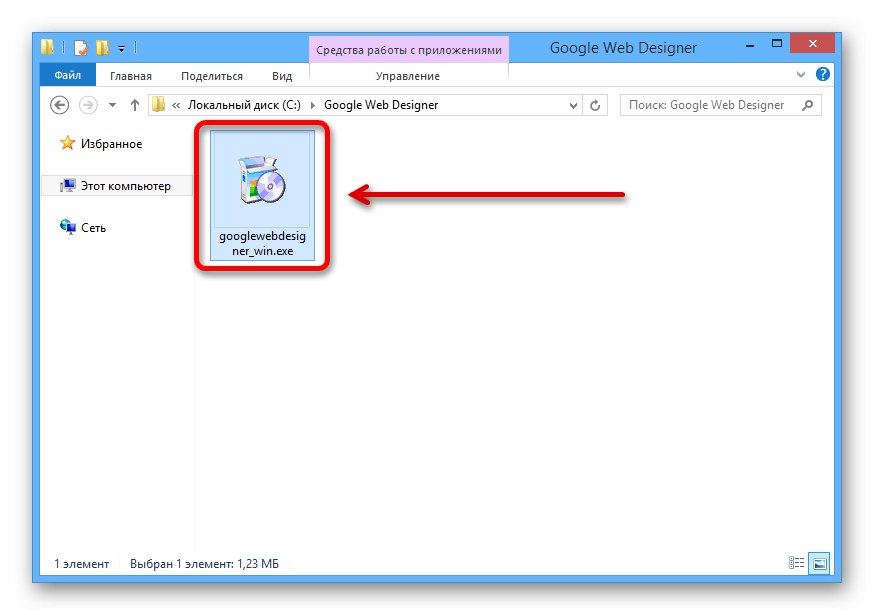Screen dimensions: 874x615
Task: Open recent locations dropdown arrow
Action: [x=112, y=105]
